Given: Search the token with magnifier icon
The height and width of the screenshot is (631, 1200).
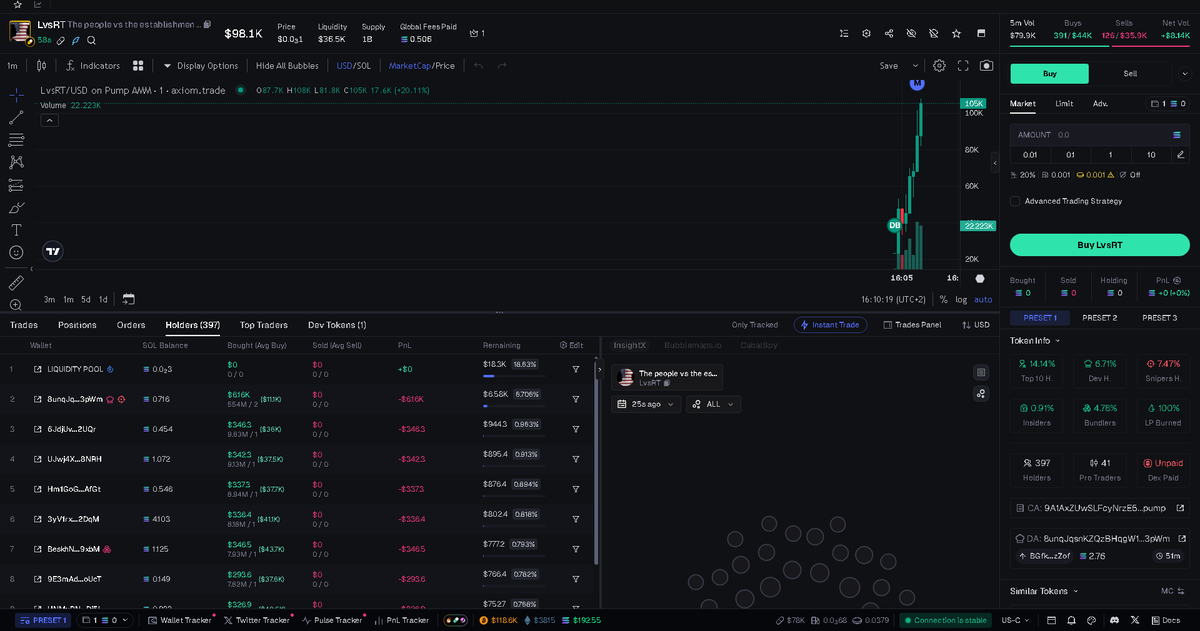Looking at the screenshot, I should click(x=91, y=41).
